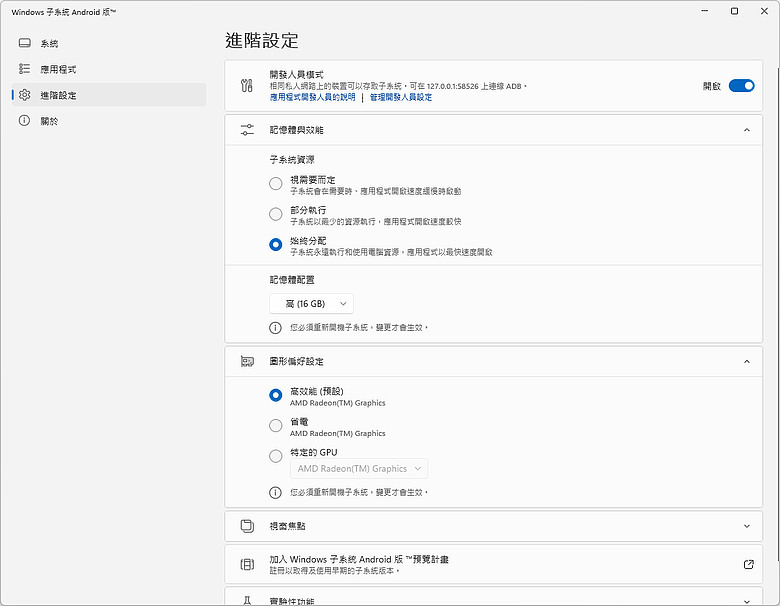Expand the 實驗性功能 section chevron
This screenshot has height=606, width=780.
(747, 601)
